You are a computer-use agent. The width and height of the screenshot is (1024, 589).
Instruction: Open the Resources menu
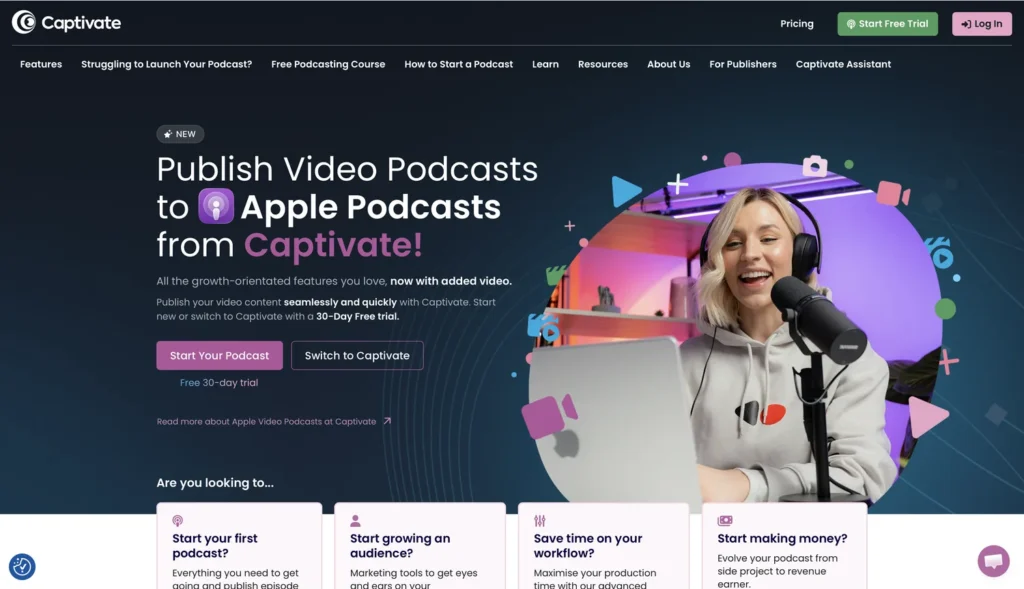point(603,64)
